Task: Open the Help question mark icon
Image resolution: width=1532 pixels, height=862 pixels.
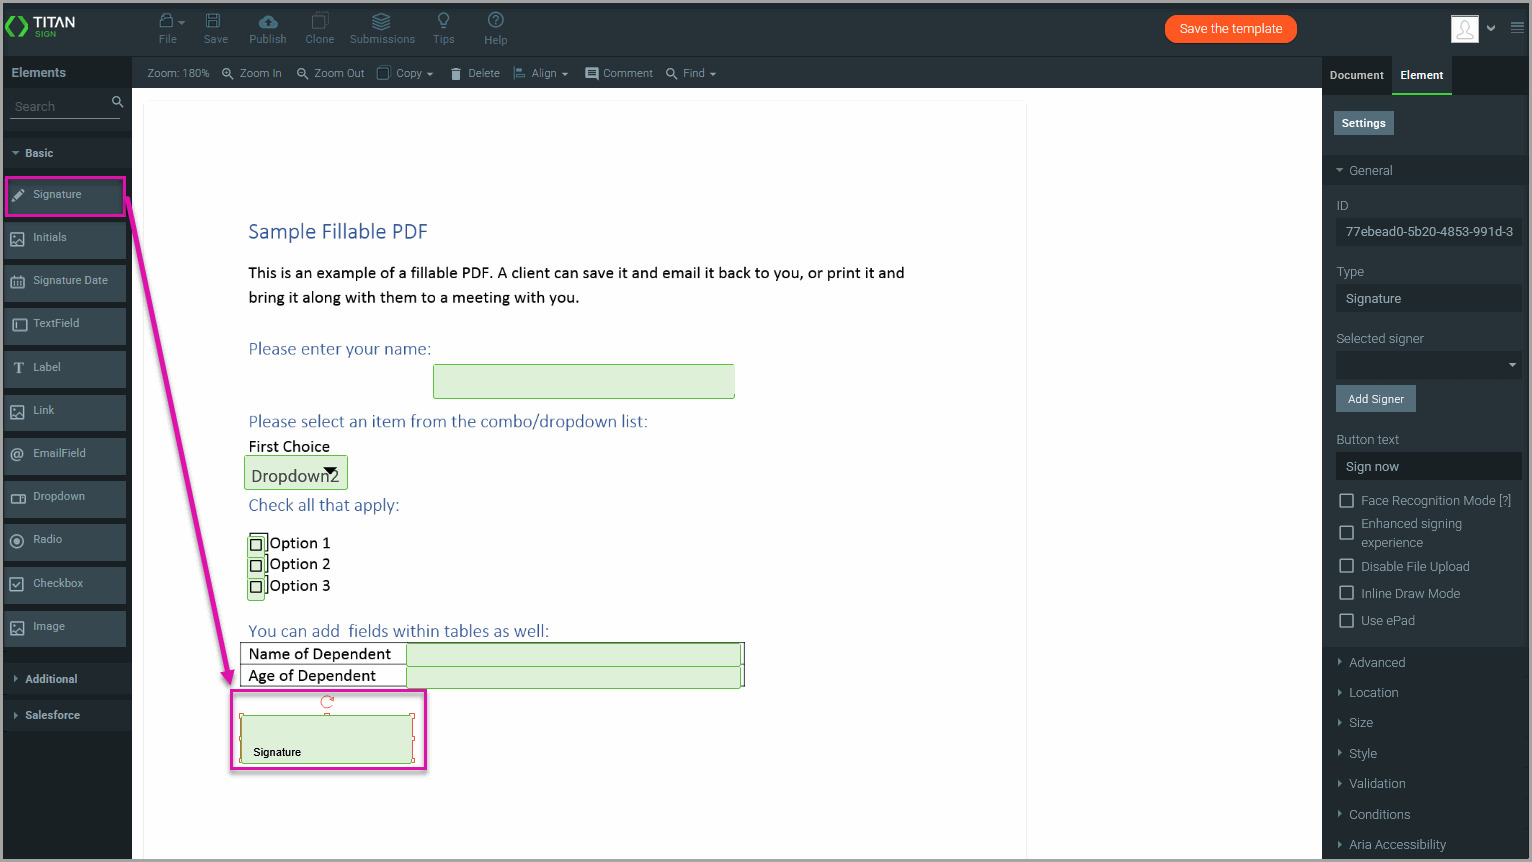Action: 496,20
